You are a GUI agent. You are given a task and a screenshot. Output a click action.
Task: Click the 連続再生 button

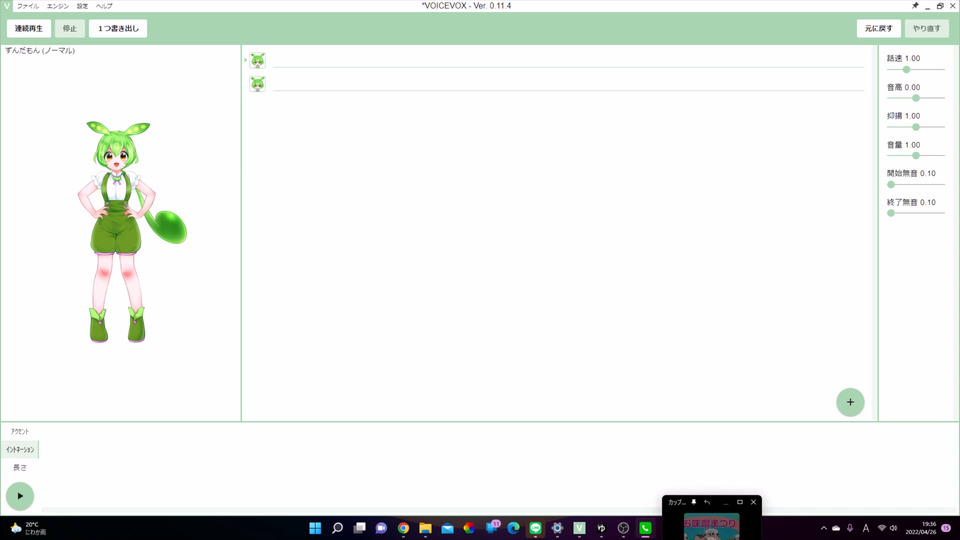(29, 28)
